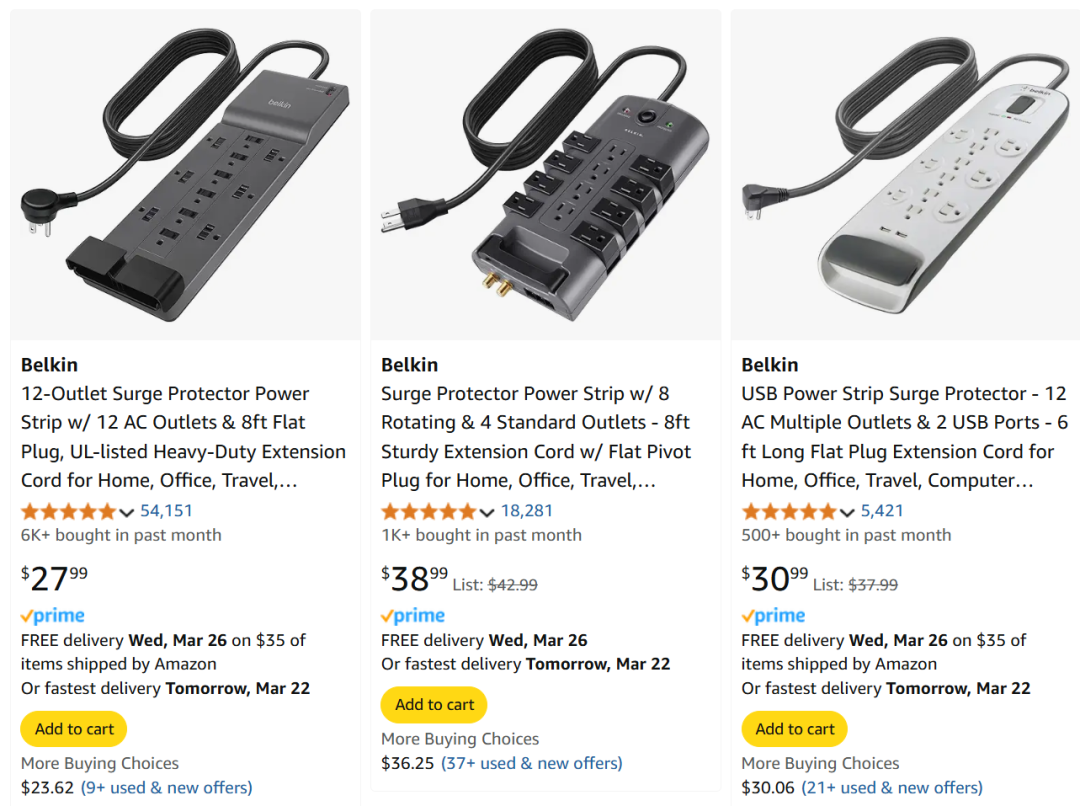Add the $27.99 surge protector to cart
This screenshot has height=806, width=1080.
pyautogui.click(x=74, y=729)
